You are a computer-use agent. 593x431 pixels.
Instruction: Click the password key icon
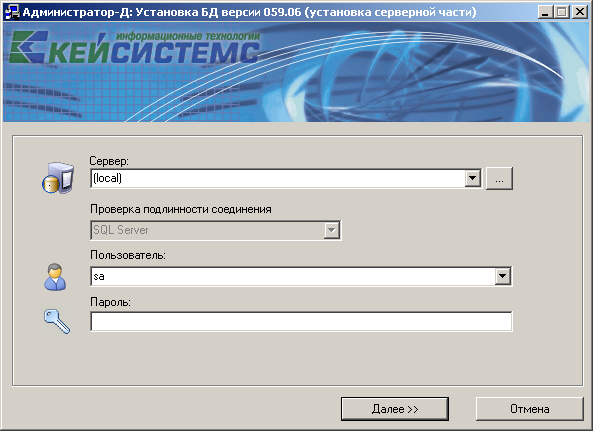coord(57,321)
